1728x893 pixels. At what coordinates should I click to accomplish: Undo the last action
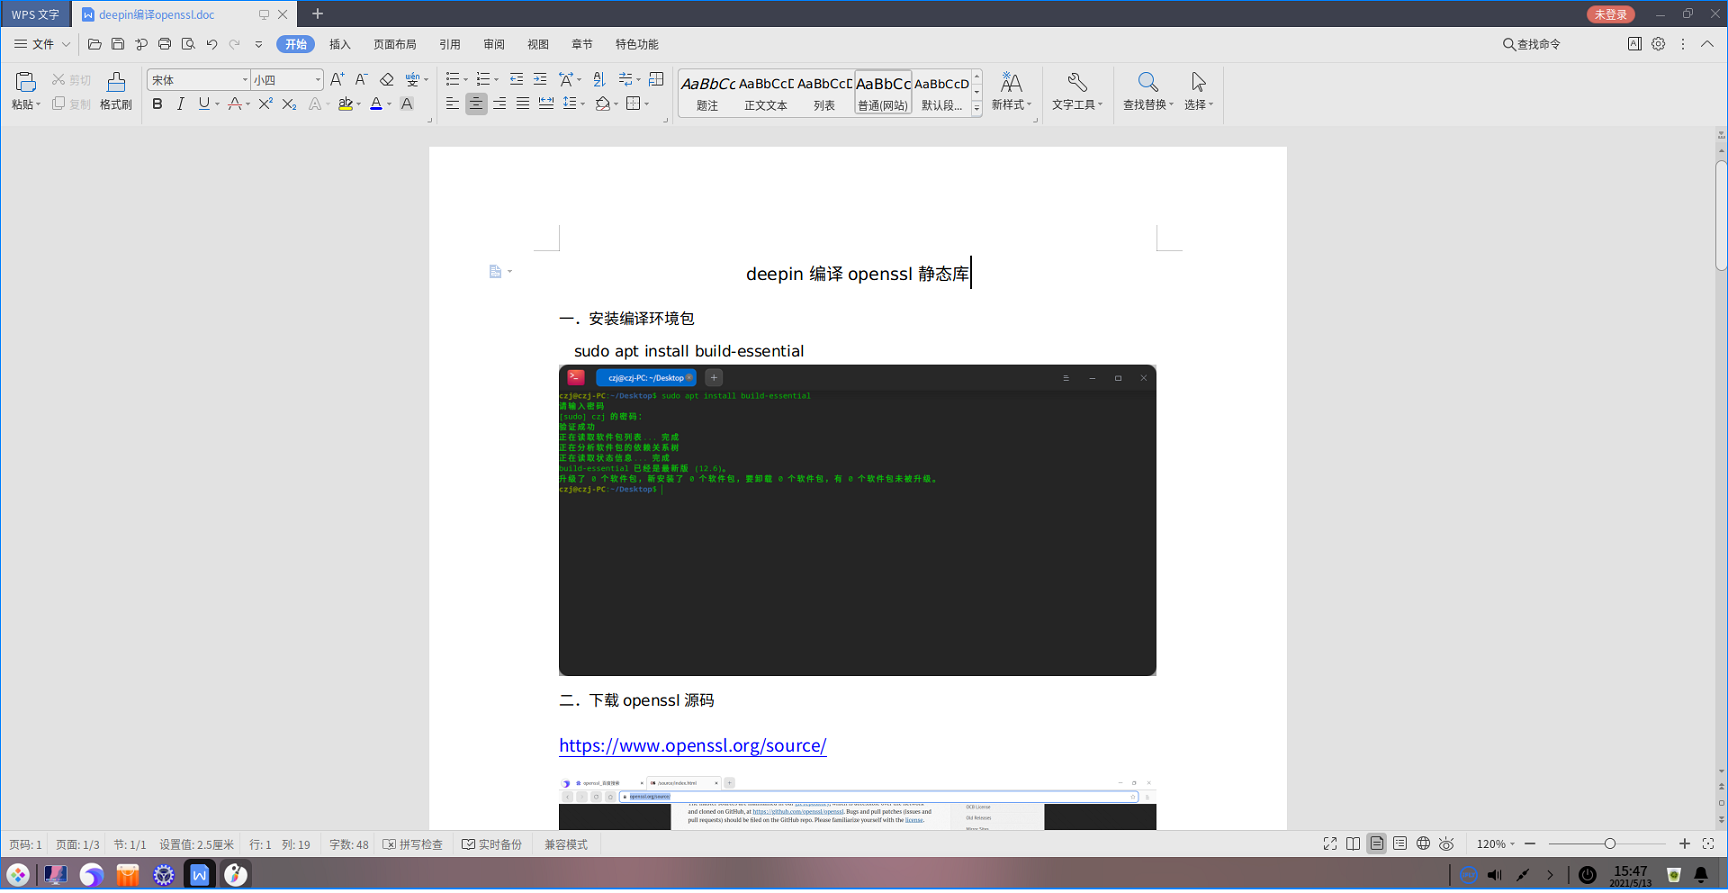tap(212, 44)
